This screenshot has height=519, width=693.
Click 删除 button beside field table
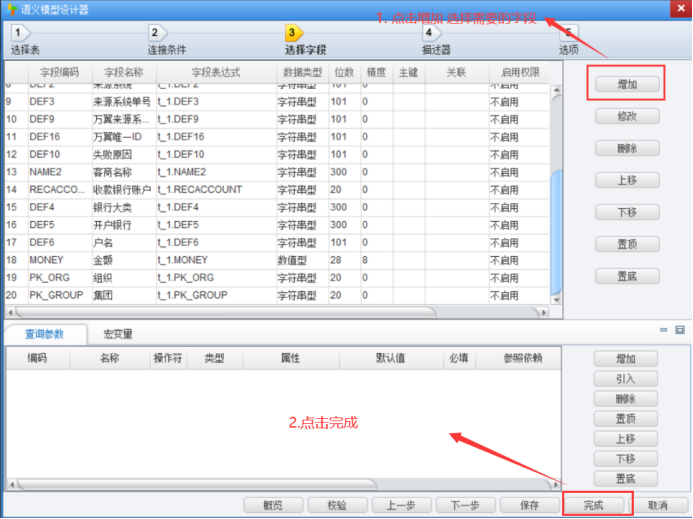[x=627, y=148]
